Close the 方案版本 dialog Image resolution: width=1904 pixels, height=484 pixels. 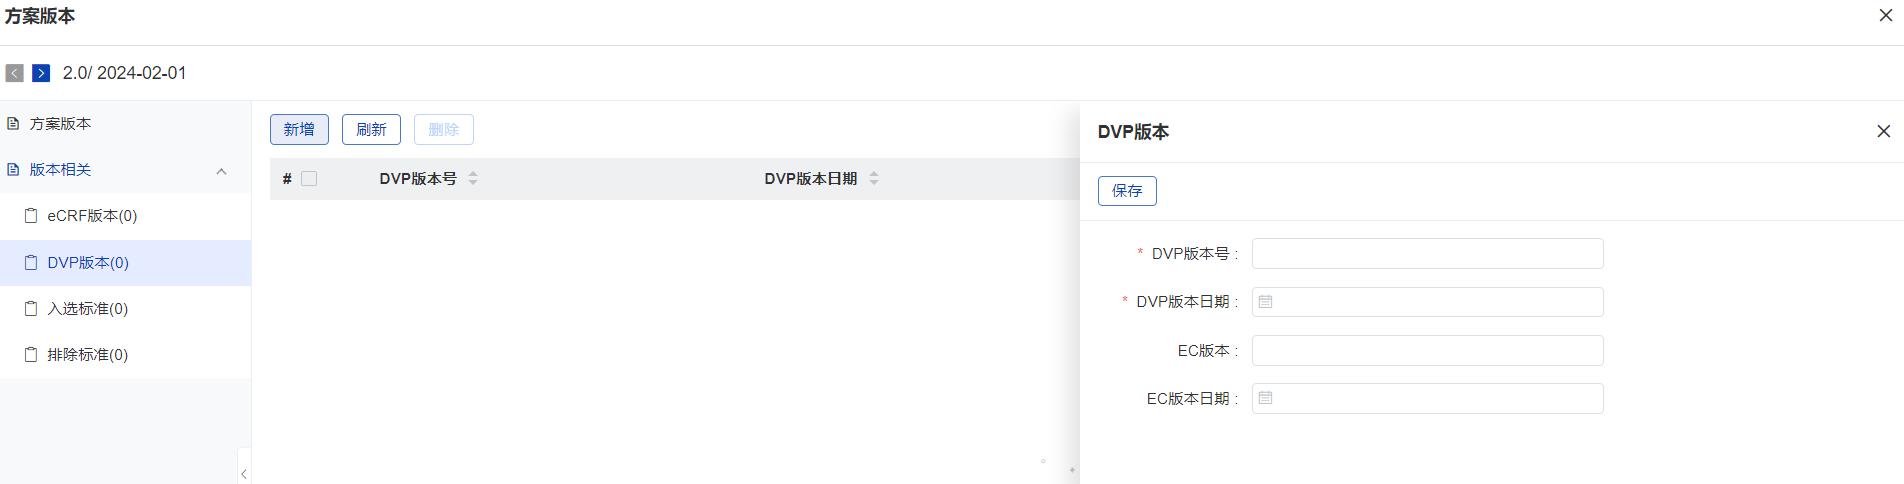1886,15
